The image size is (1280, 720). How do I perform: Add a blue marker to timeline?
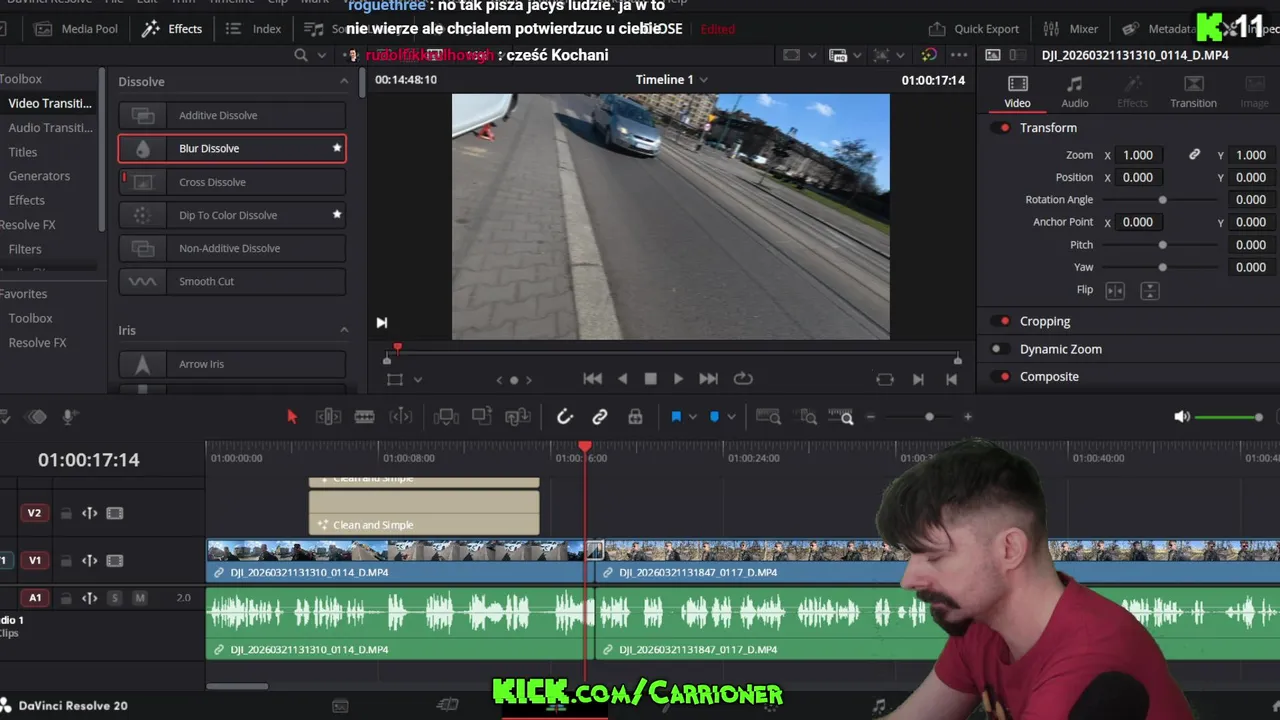pyautogui.click(x=714, y=417)
